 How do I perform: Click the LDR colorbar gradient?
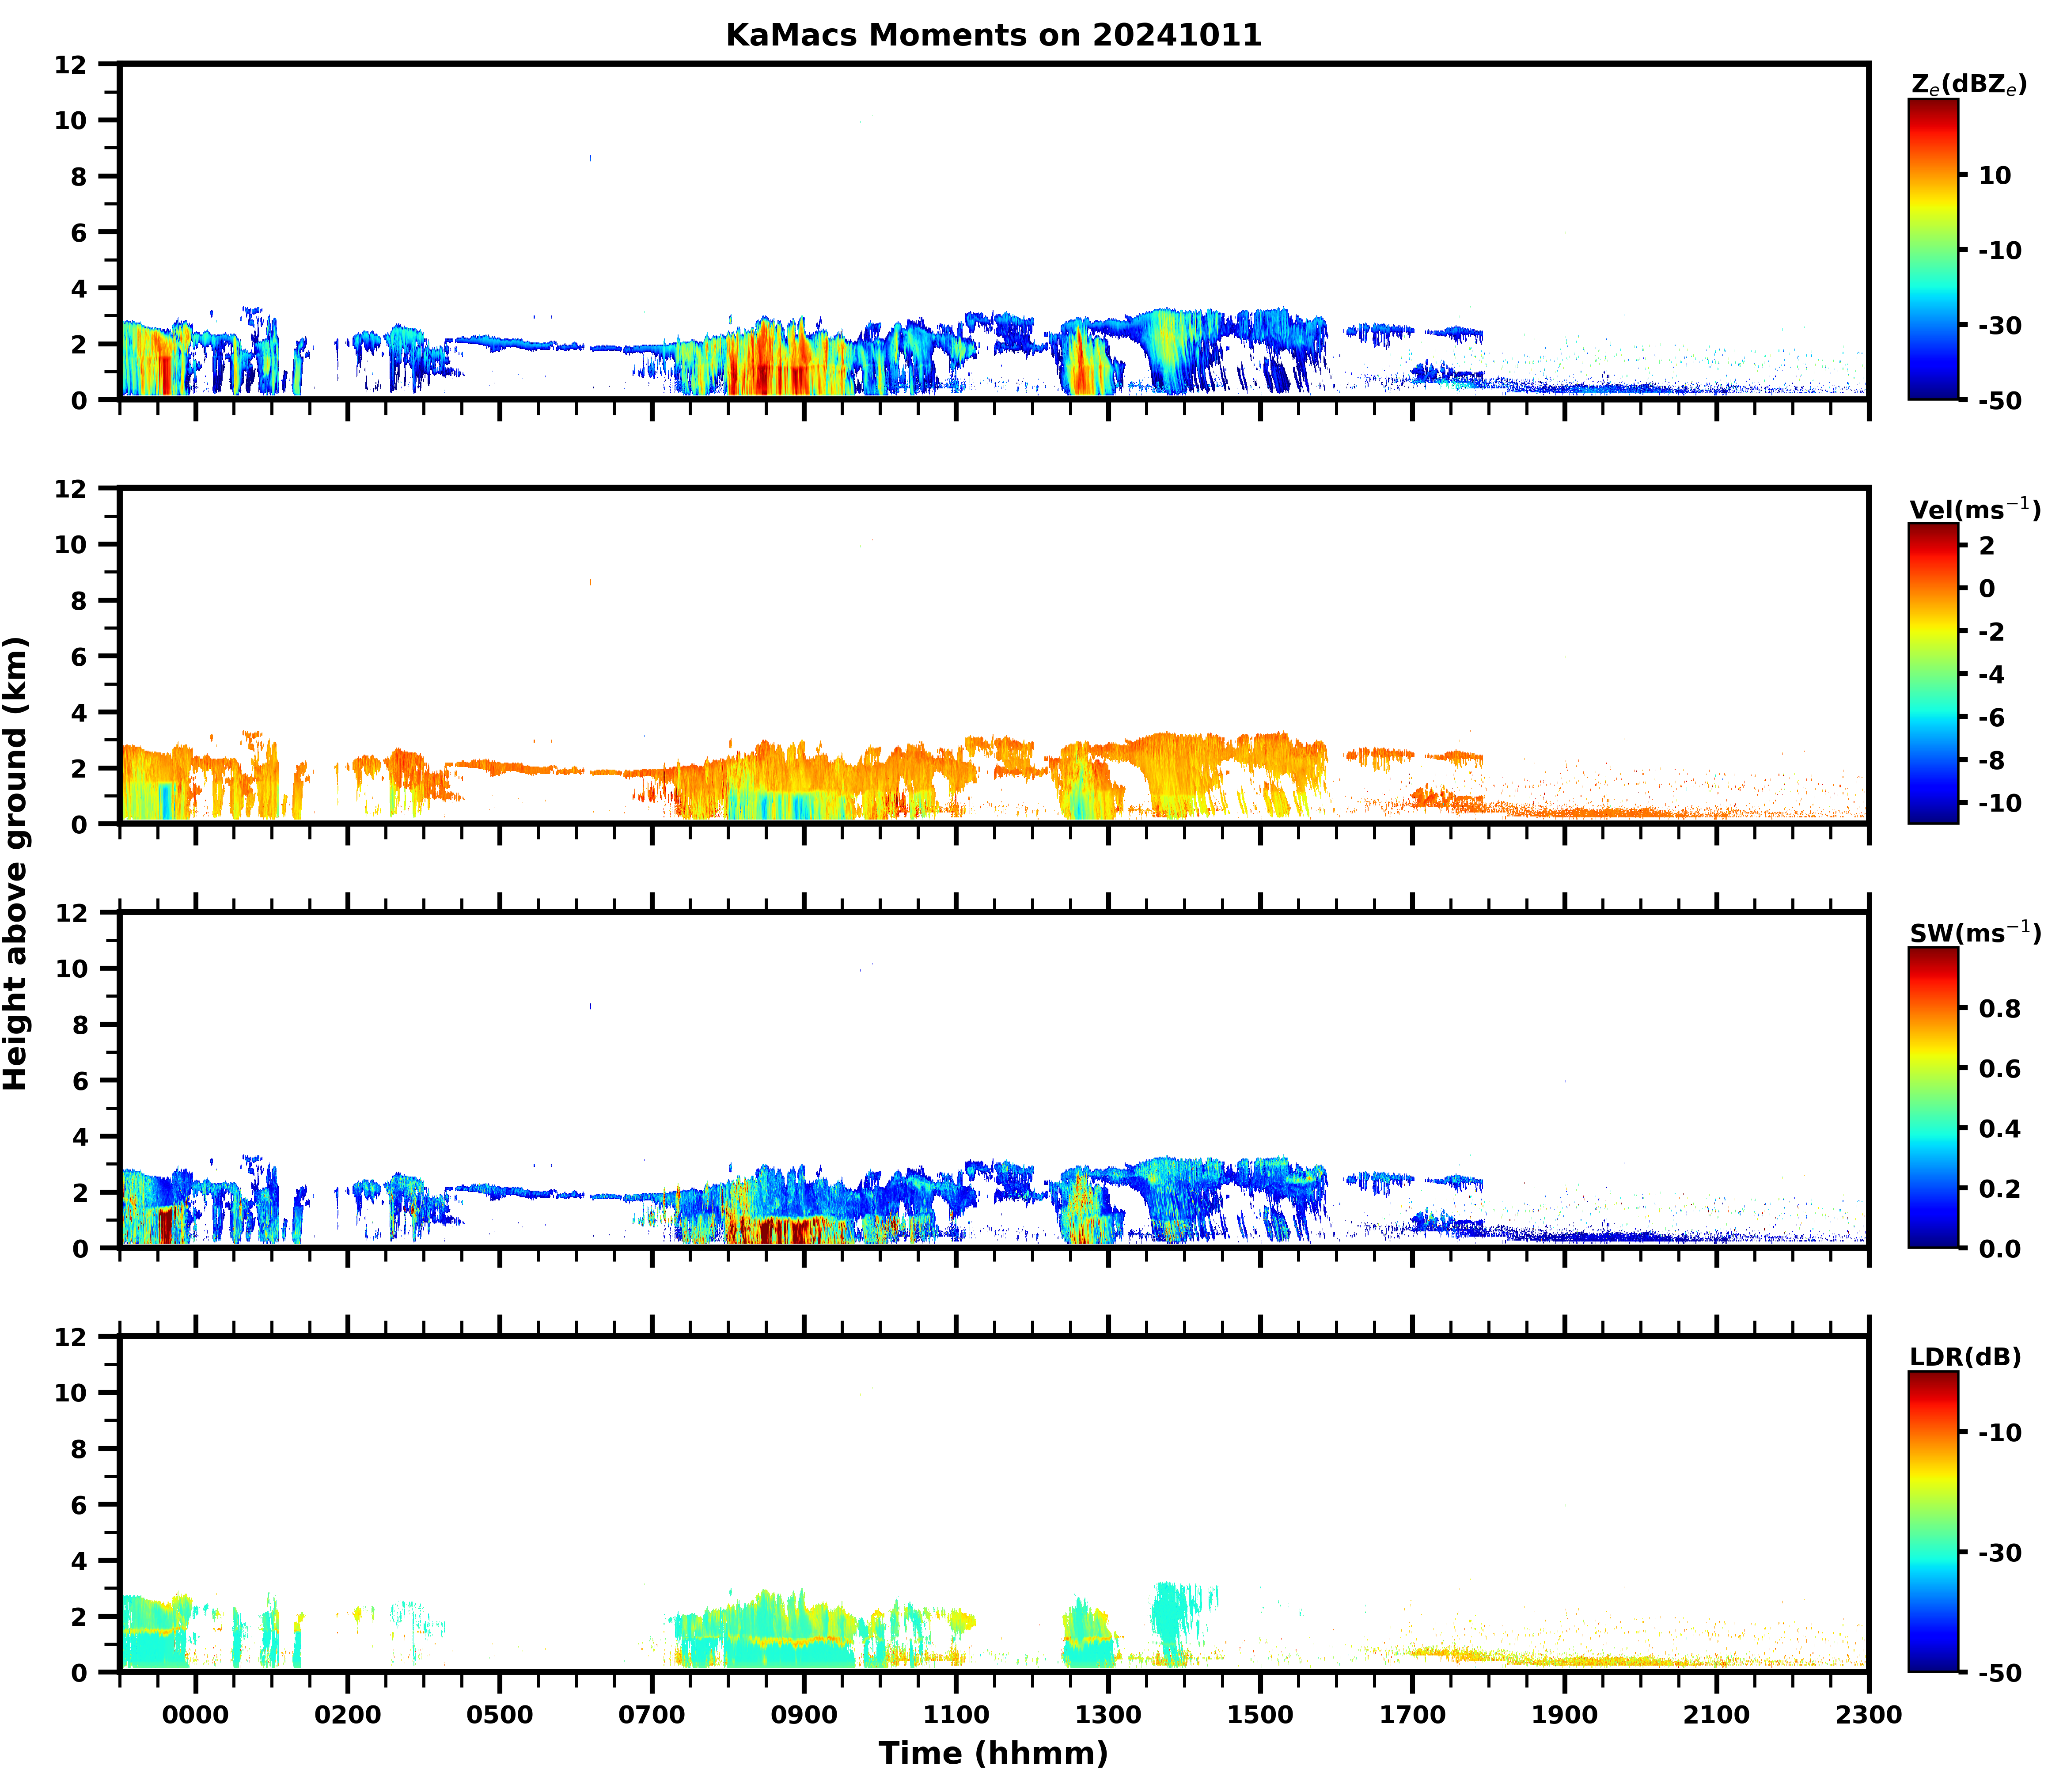coord(1933,1521)
